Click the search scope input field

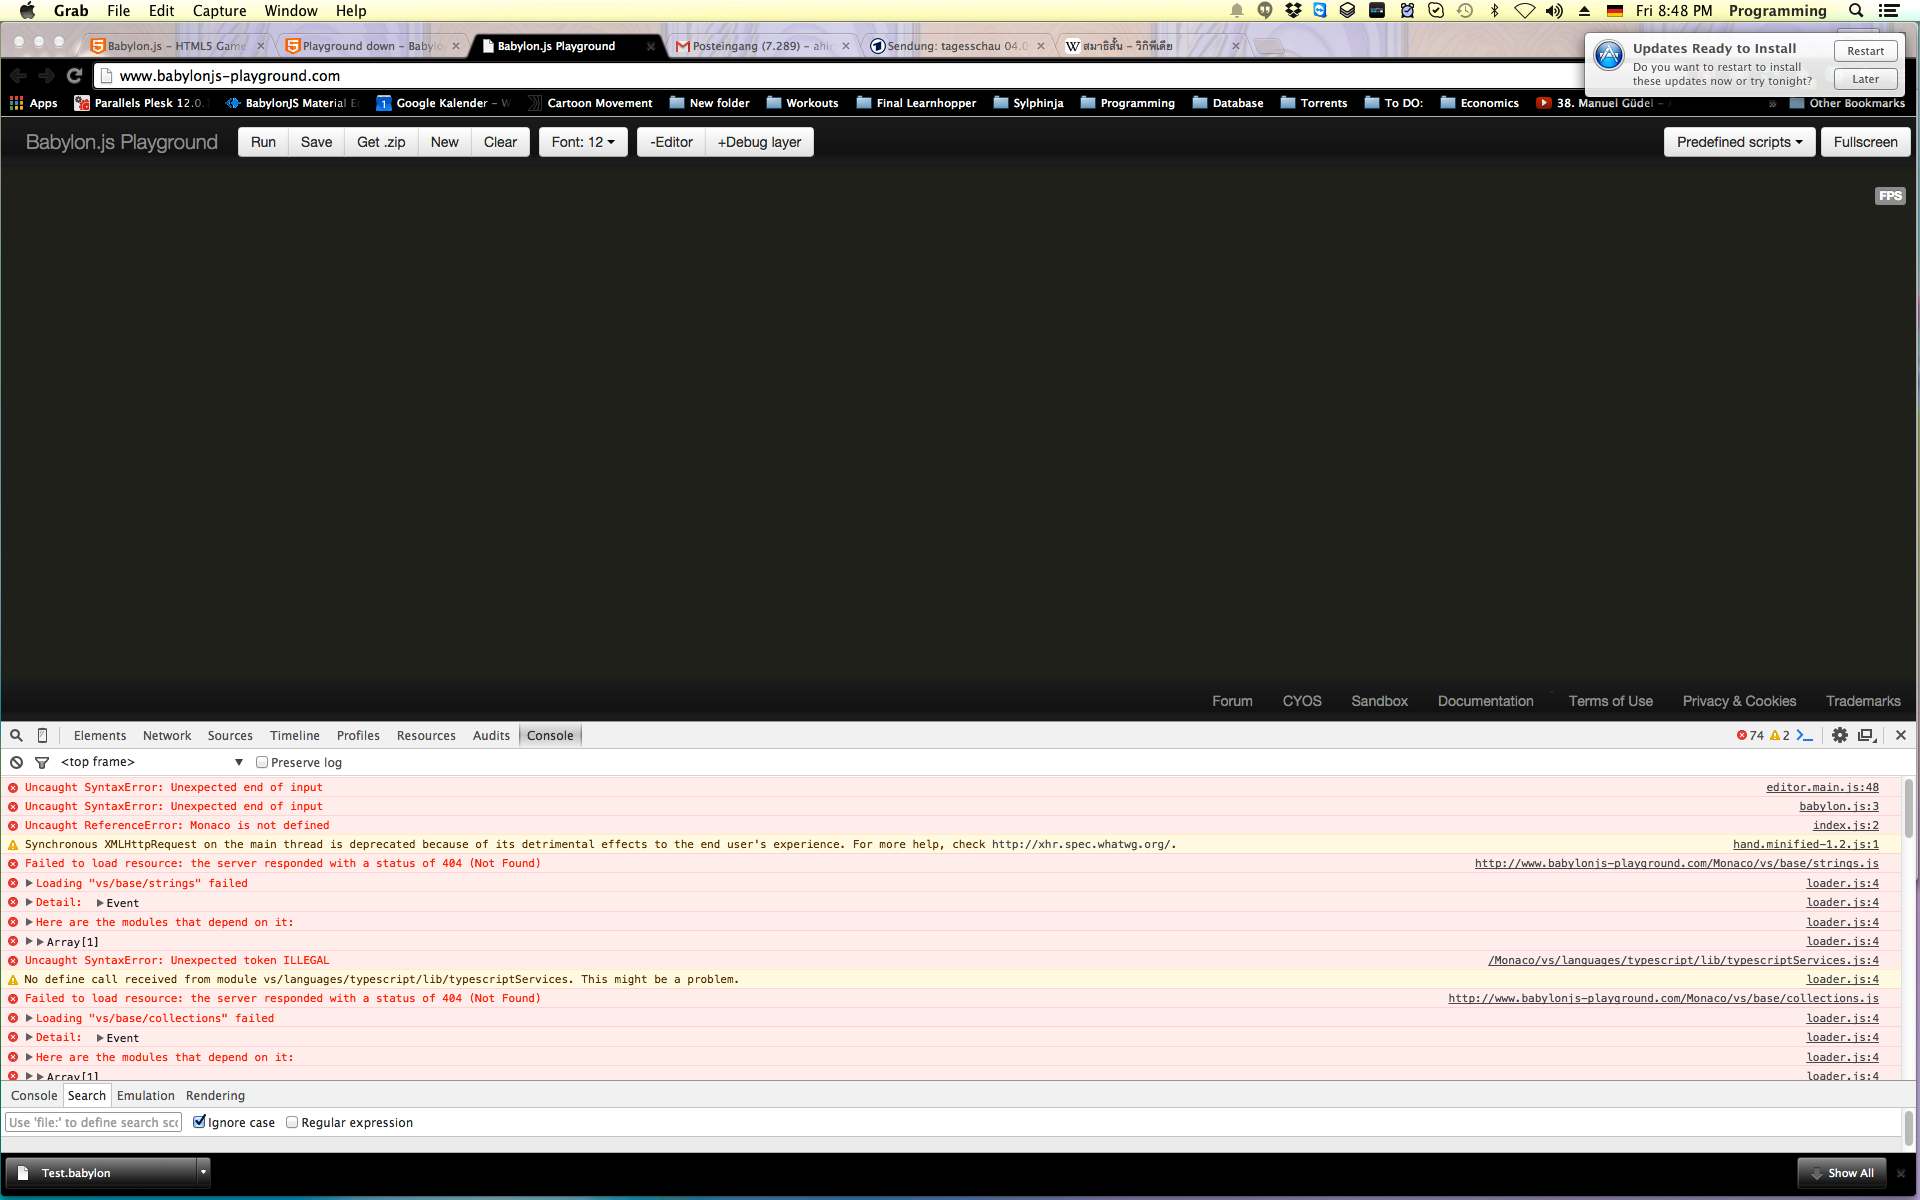click(94, 1122)
